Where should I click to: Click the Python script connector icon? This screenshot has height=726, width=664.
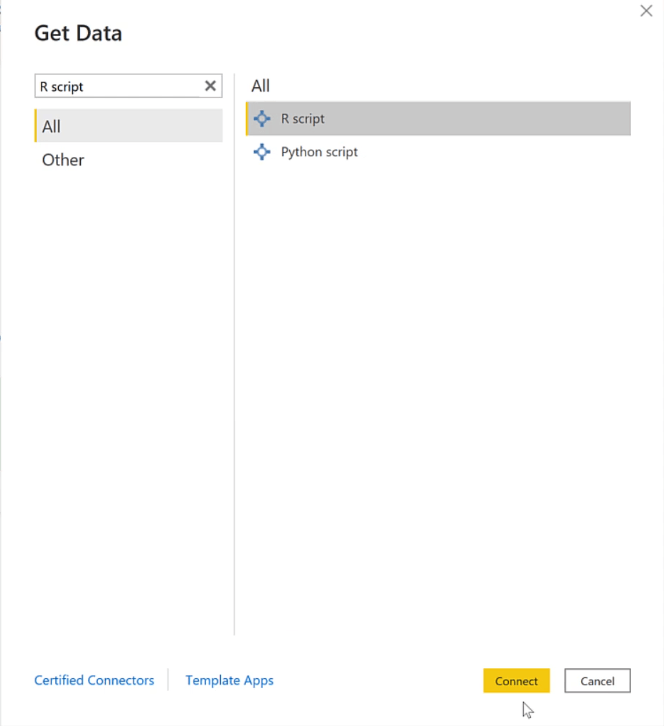(262, 152)
